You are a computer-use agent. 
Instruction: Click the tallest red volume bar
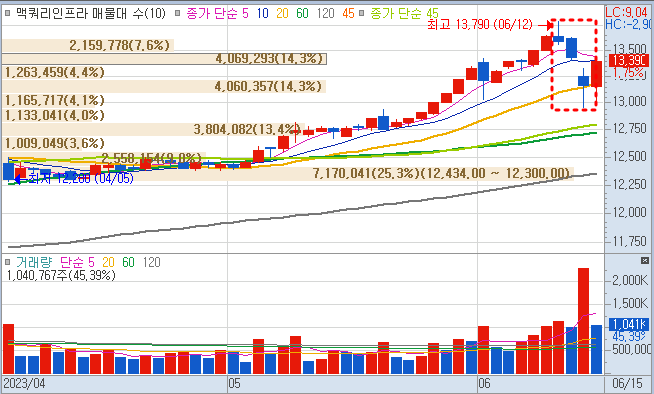pos(583,321)
